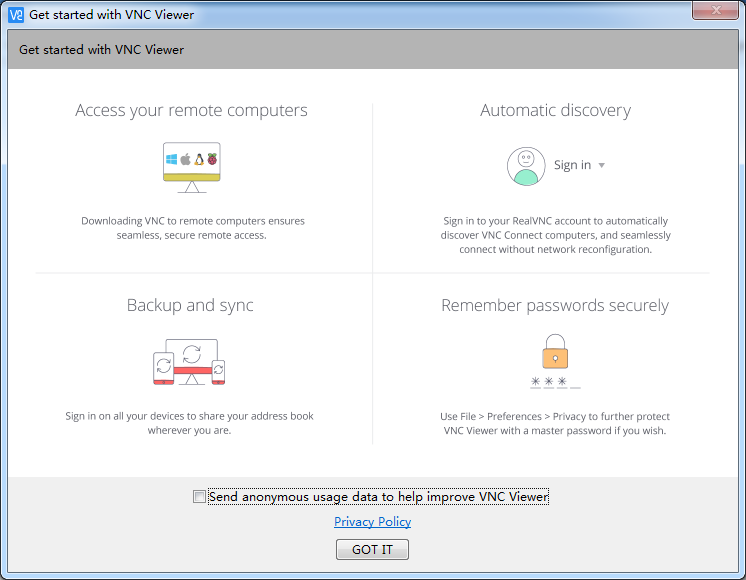Open the Sign in dropdown arrow
The height and width of the screenshot is (580, 746).
601,166
